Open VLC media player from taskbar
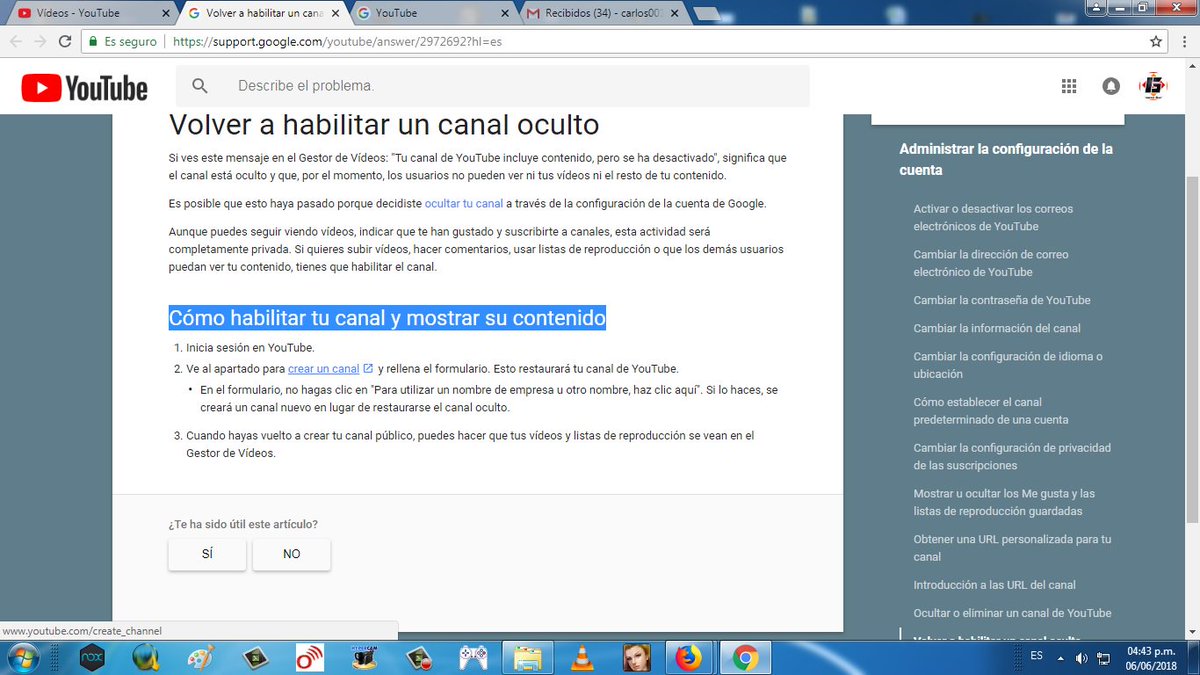 (x=580, y=658)
